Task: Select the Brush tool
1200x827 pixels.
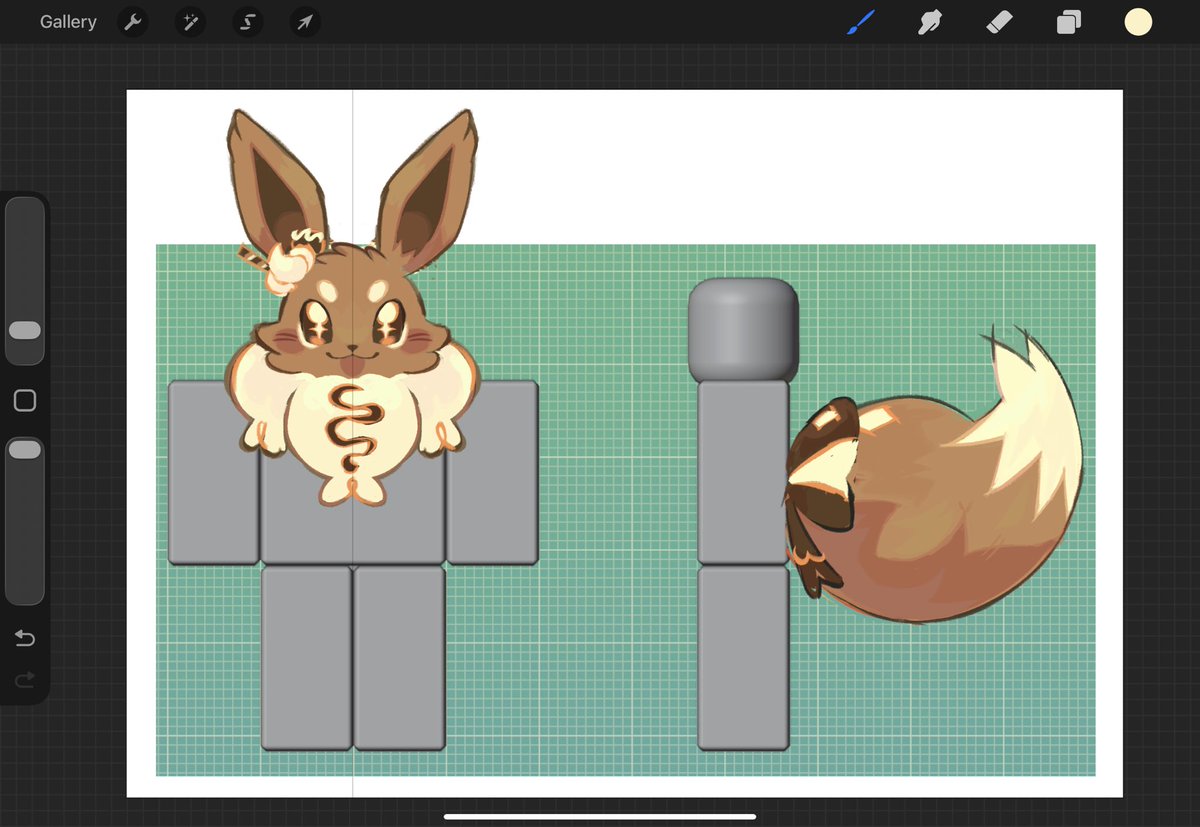Action: 861,22
